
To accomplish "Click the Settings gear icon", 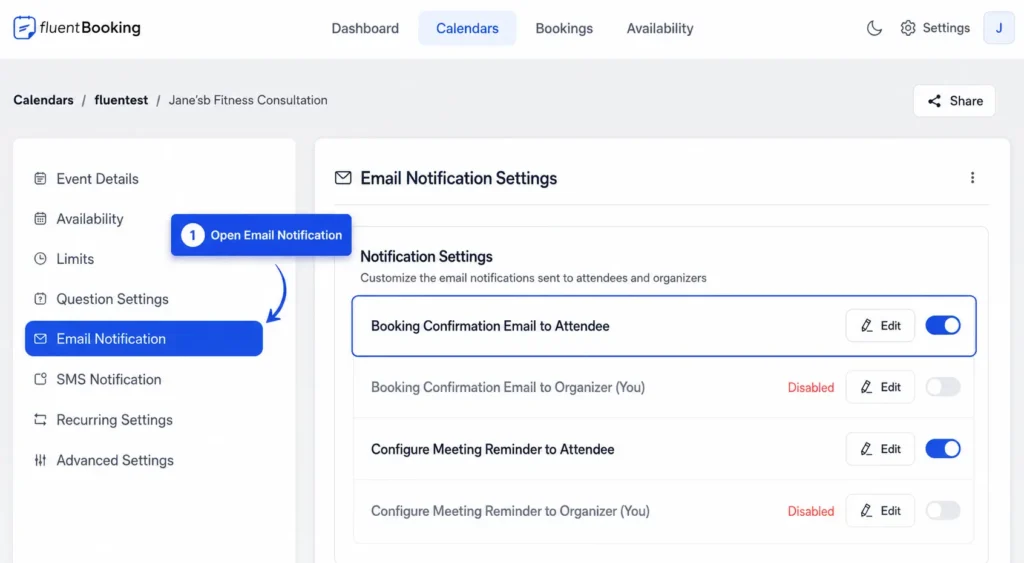I will pyautogui.click(x=908, y=28).
